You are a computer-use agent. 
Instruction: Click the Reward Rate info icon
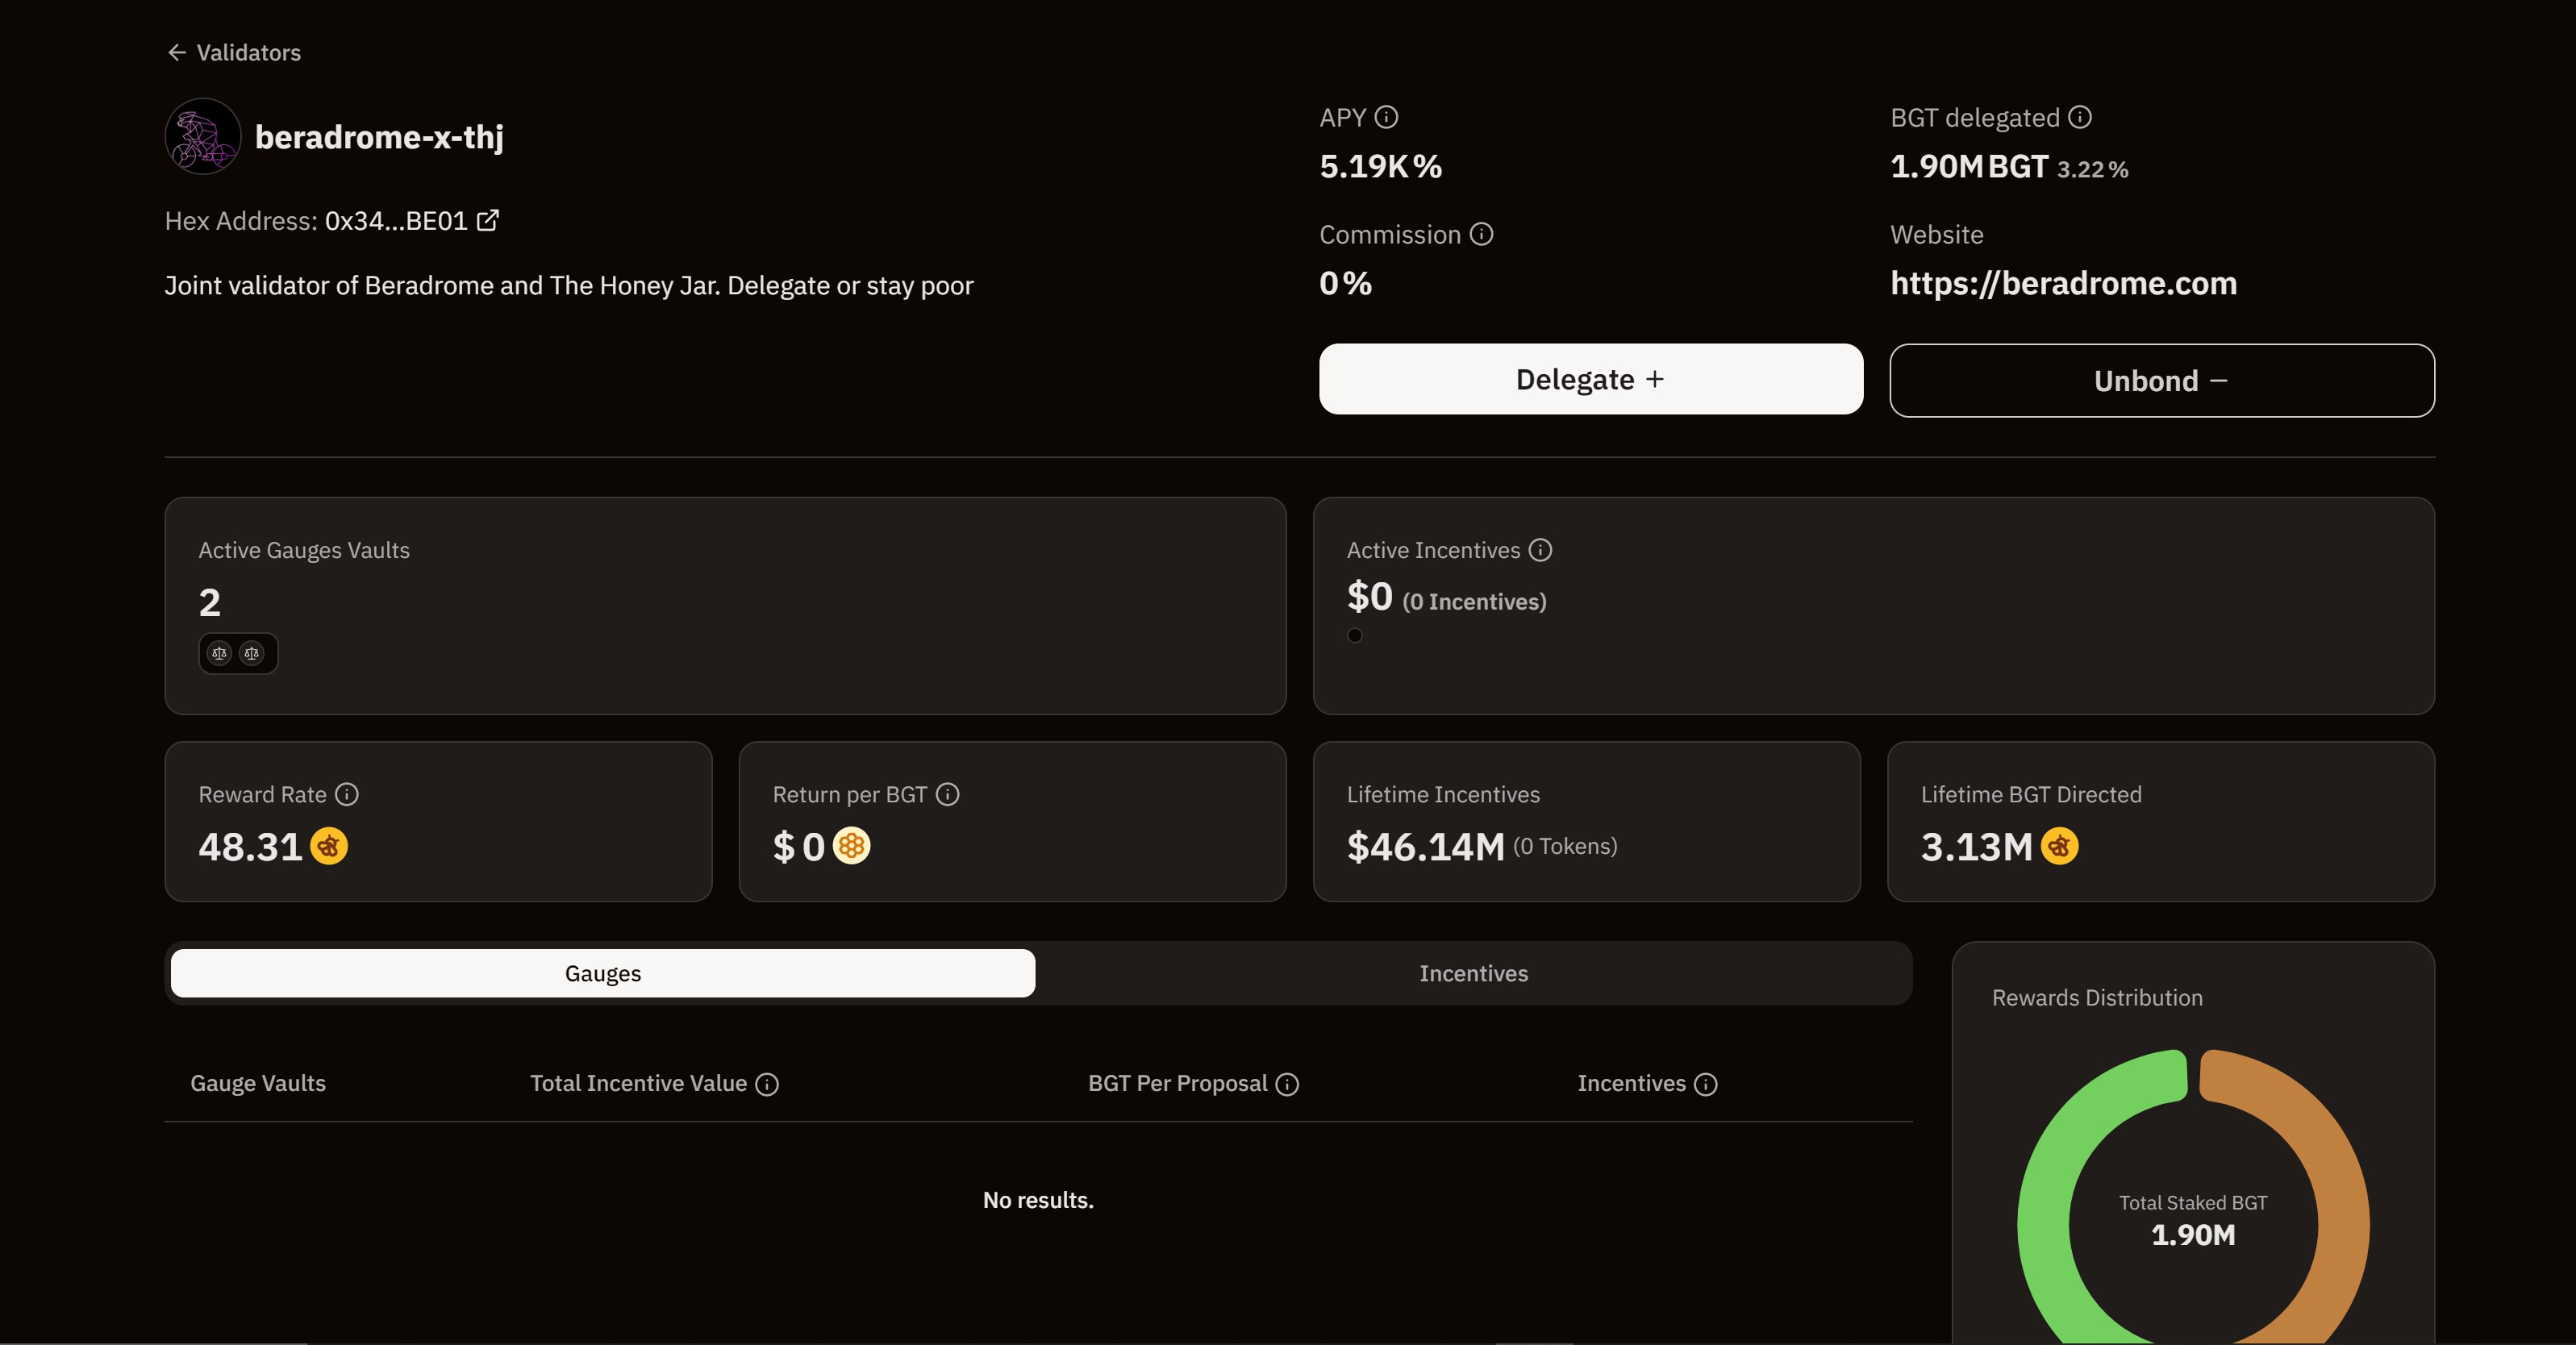pos(346,794)
